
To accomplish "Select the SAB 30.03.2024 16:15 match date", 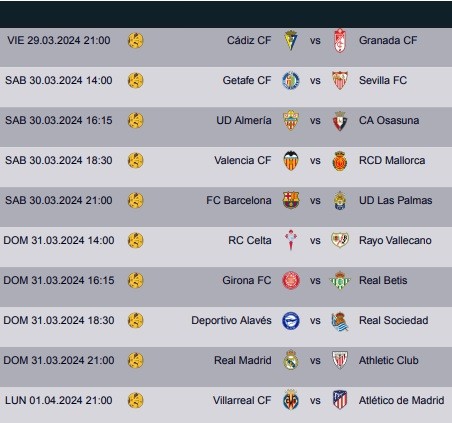I will point(59,120).
